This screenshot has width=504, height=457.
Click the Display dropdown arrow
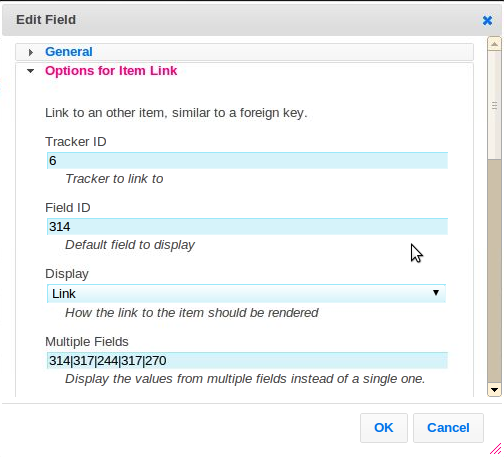pos(436,293)
